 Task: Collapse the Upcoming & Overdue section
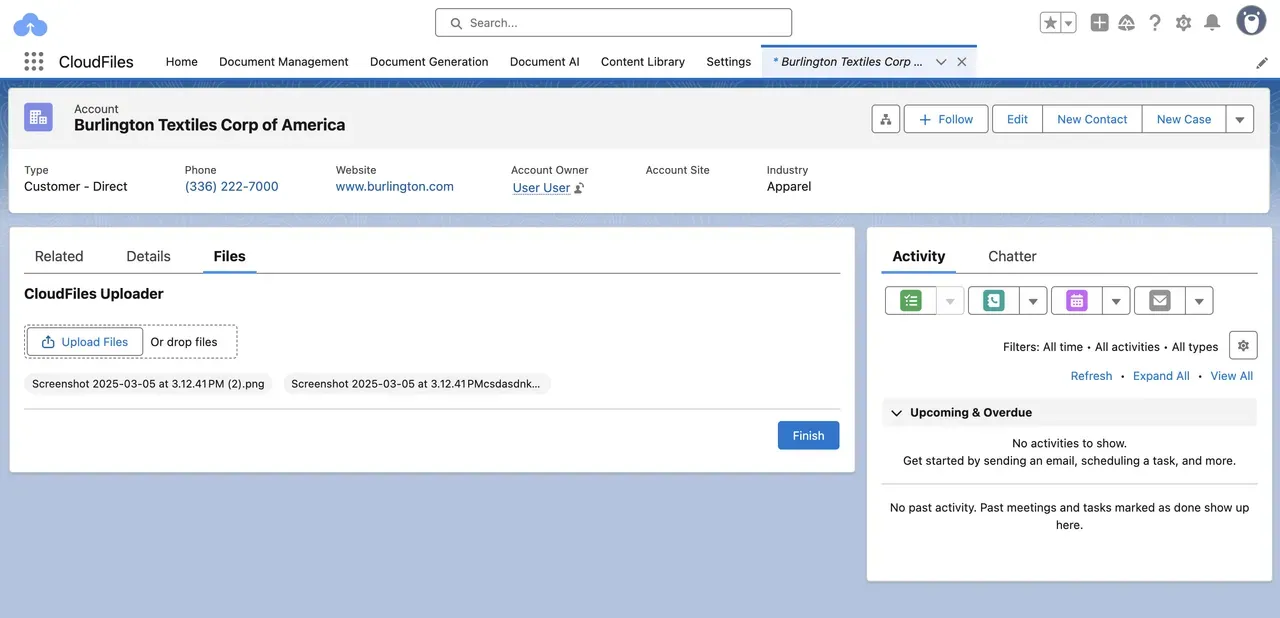897,412
